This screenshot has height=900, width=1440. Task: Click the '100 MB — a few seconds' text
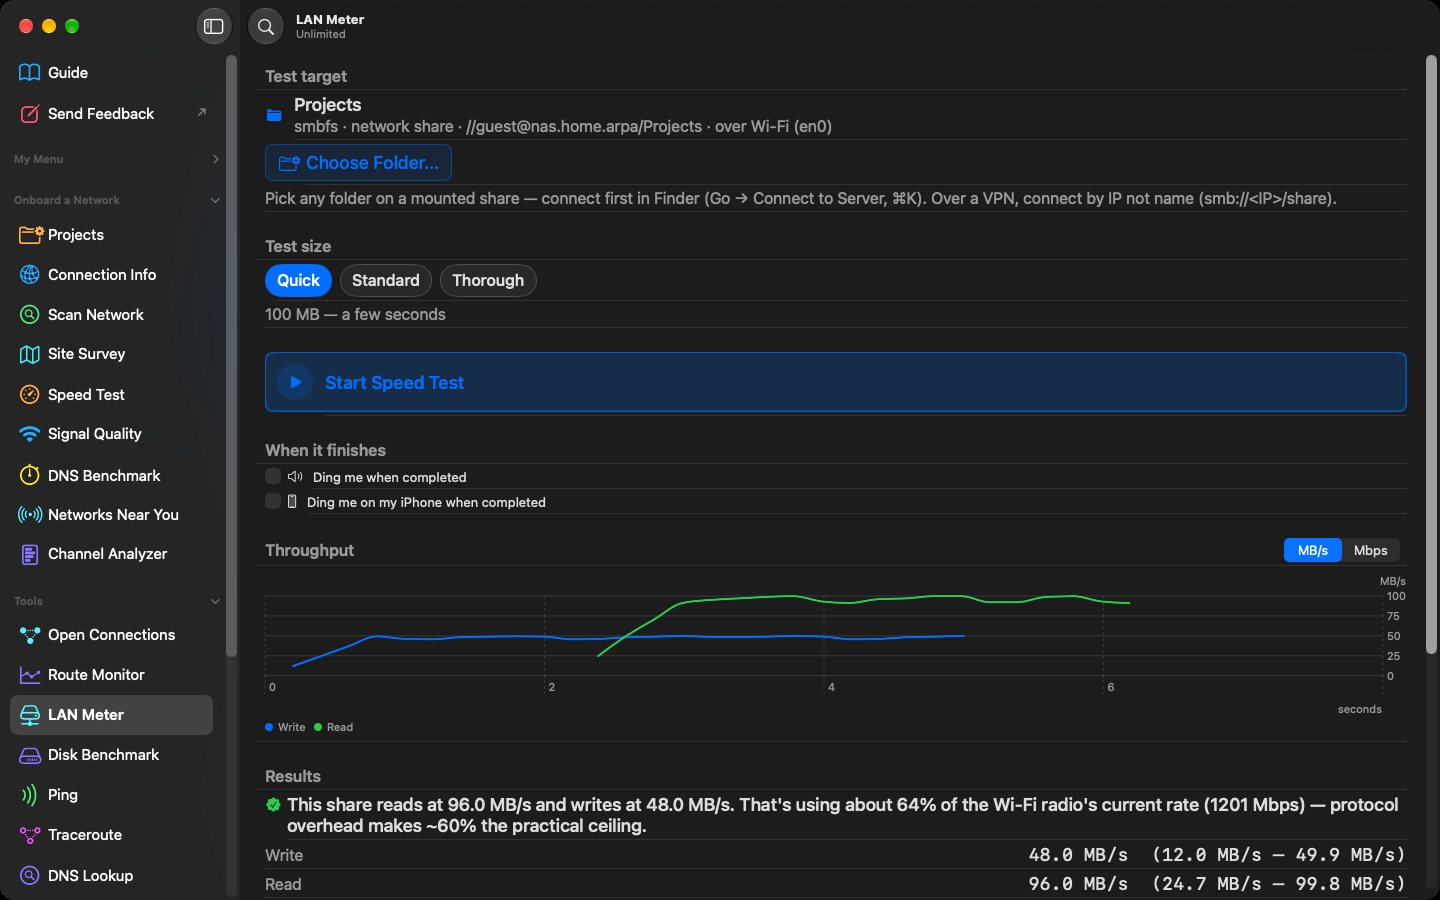pos(355,315)
